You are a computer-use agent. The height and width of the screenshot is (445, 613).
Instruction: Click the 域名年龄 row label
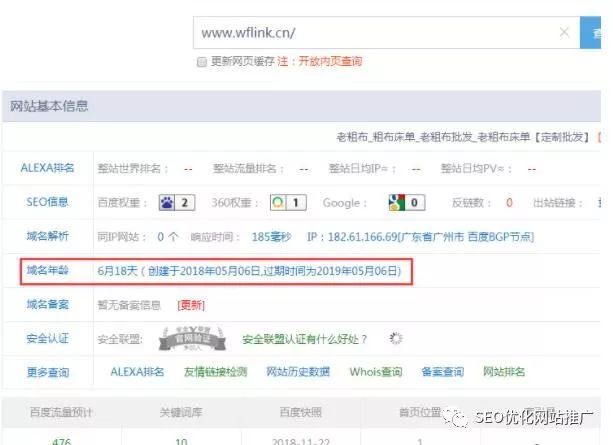tap(48, 271)
